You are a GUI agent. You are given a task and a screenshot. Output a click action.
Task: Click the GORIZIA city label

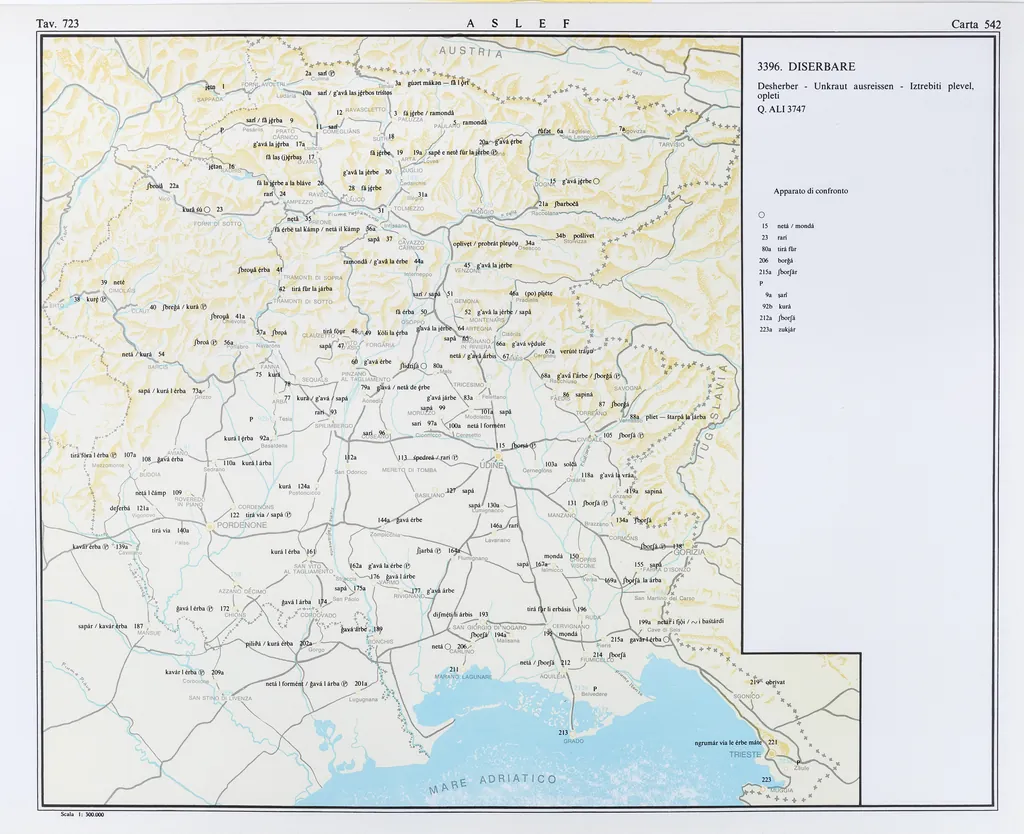tap(688, 552)
